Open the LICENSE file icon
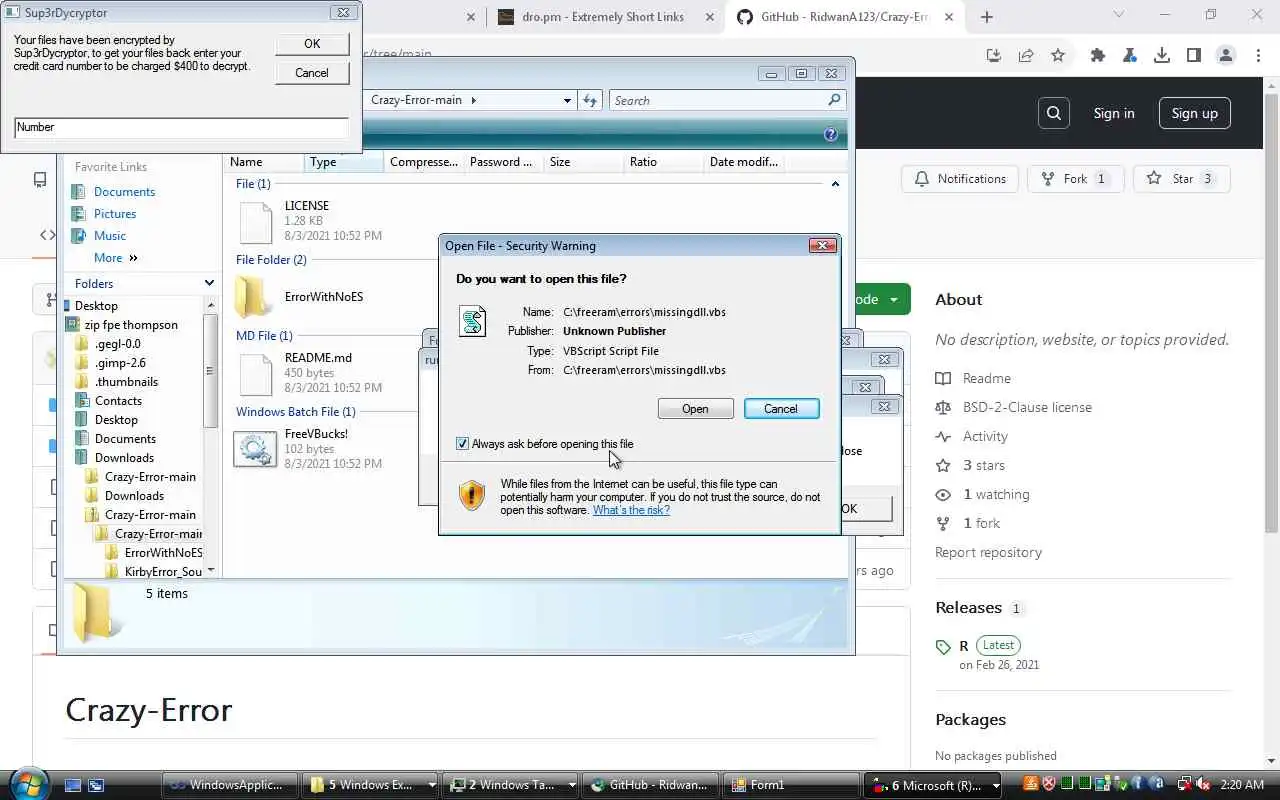 pos(255,221)
